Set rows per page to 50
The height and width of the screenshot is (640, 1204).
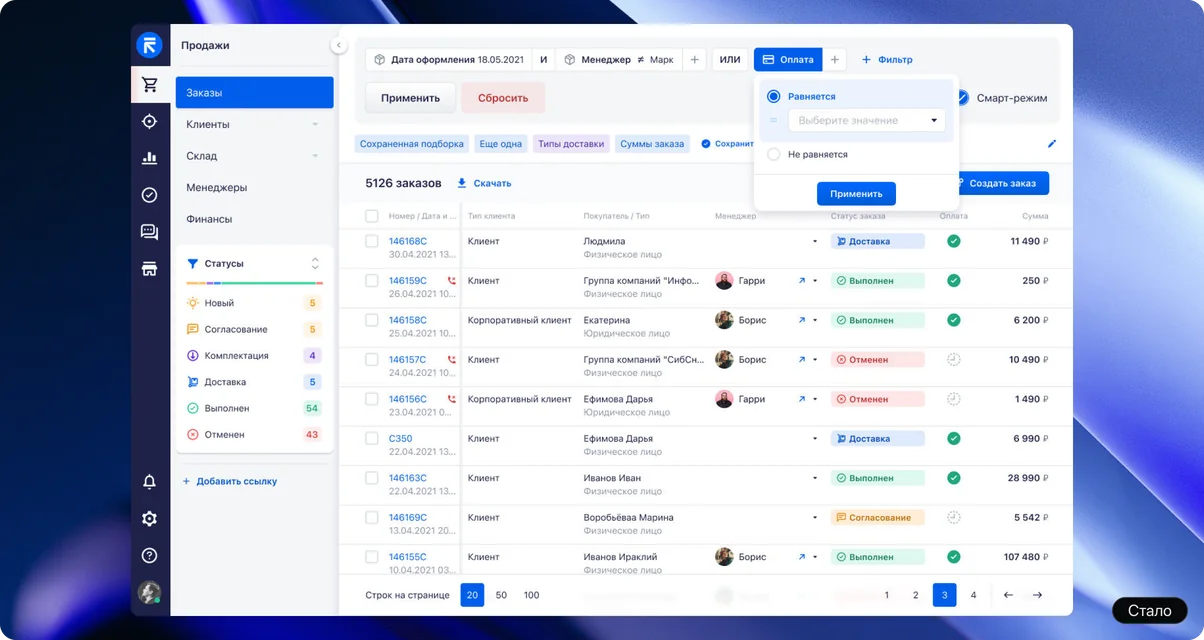(501, 595)
